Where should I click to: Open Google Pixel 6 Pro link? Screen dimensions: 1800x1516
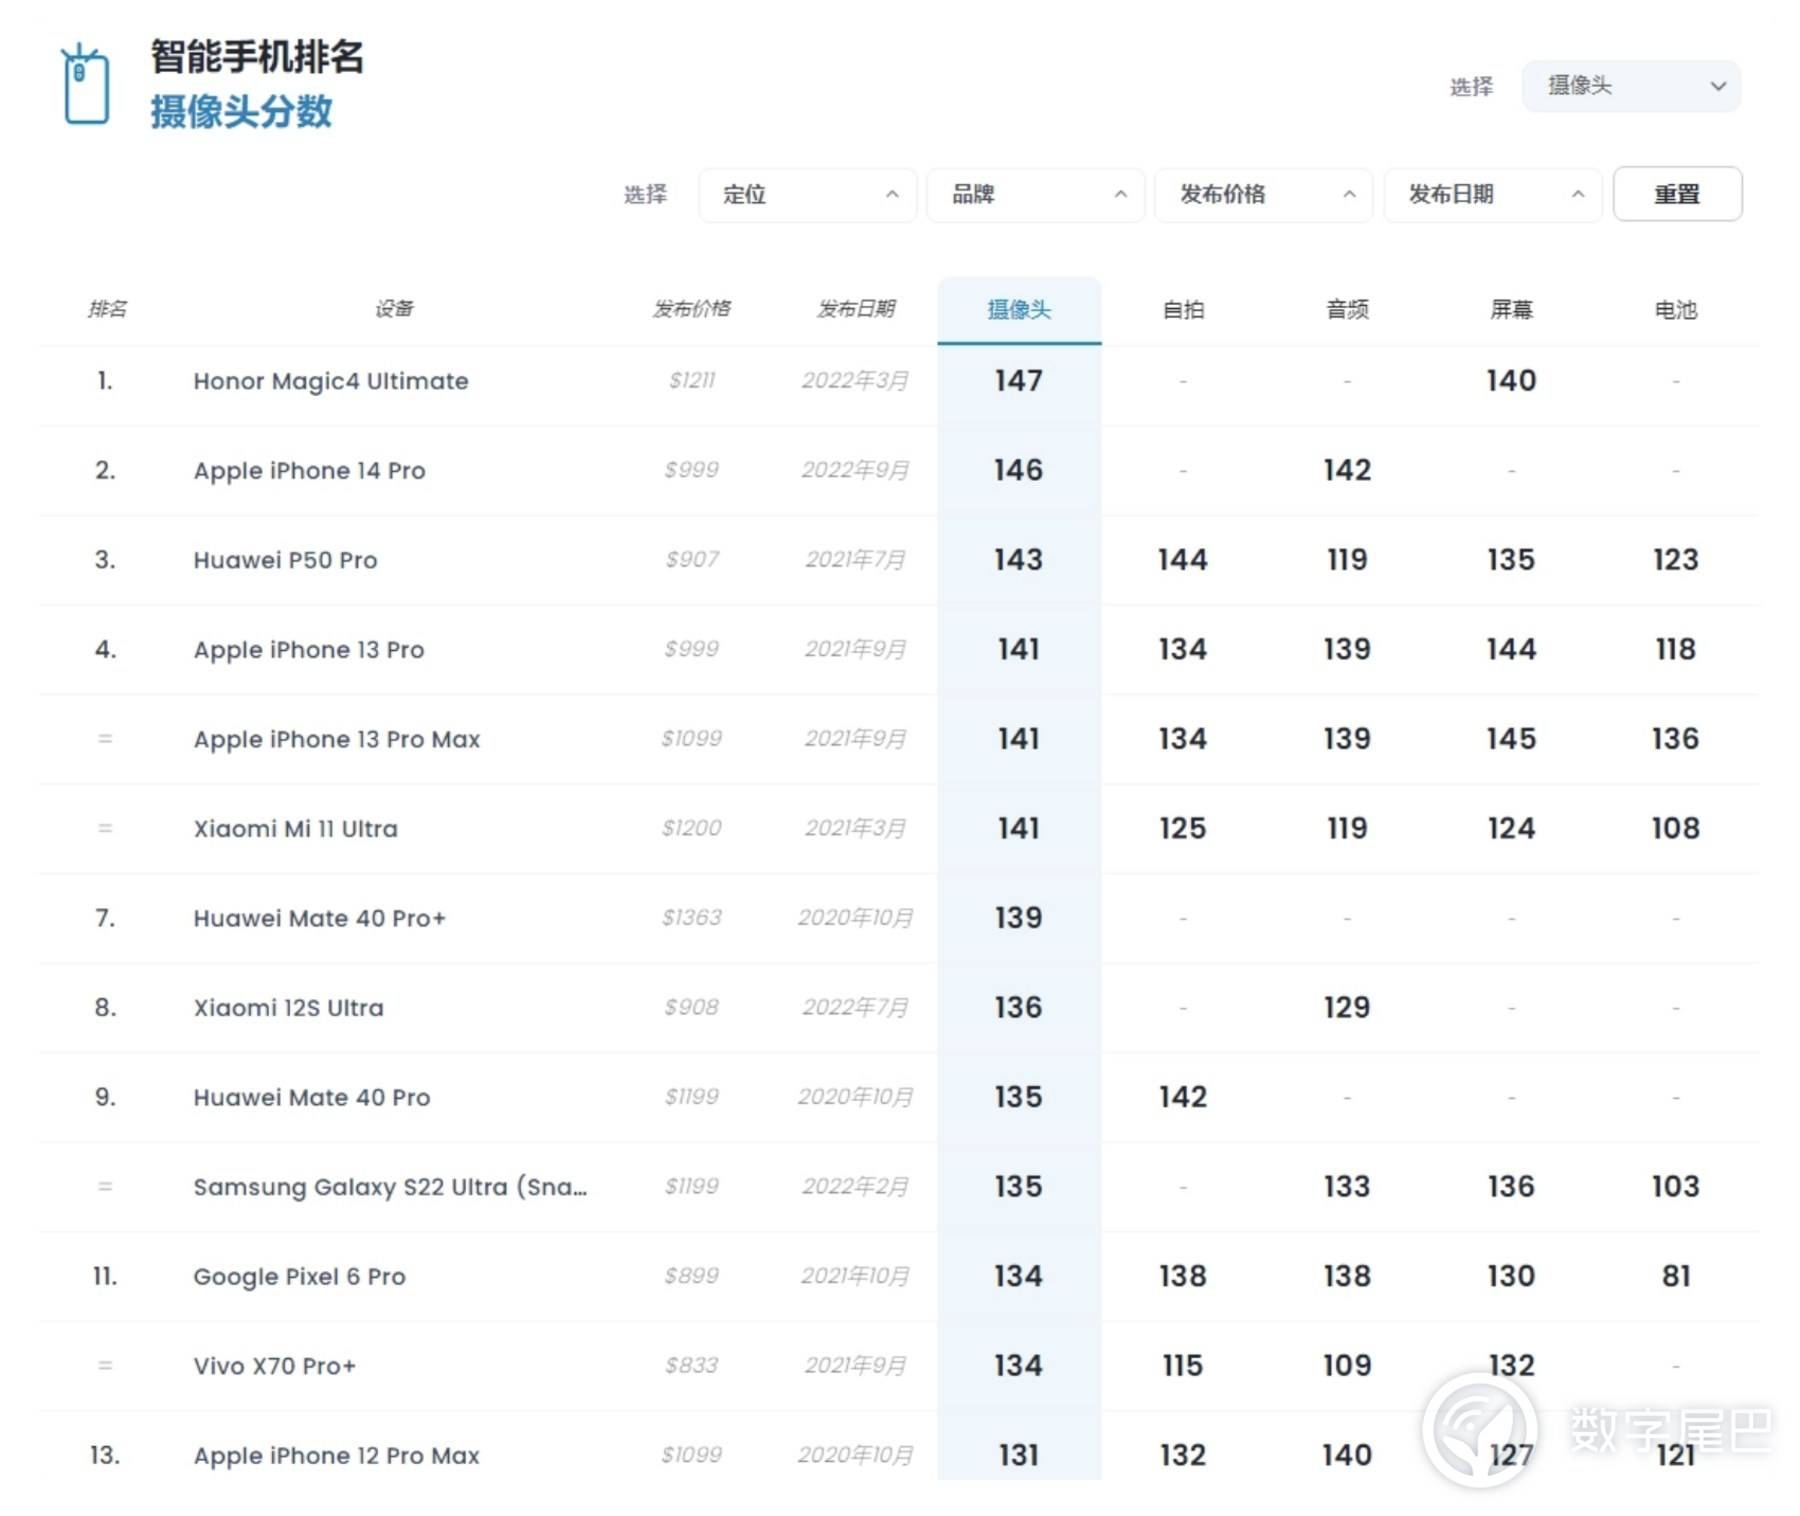299,1277
